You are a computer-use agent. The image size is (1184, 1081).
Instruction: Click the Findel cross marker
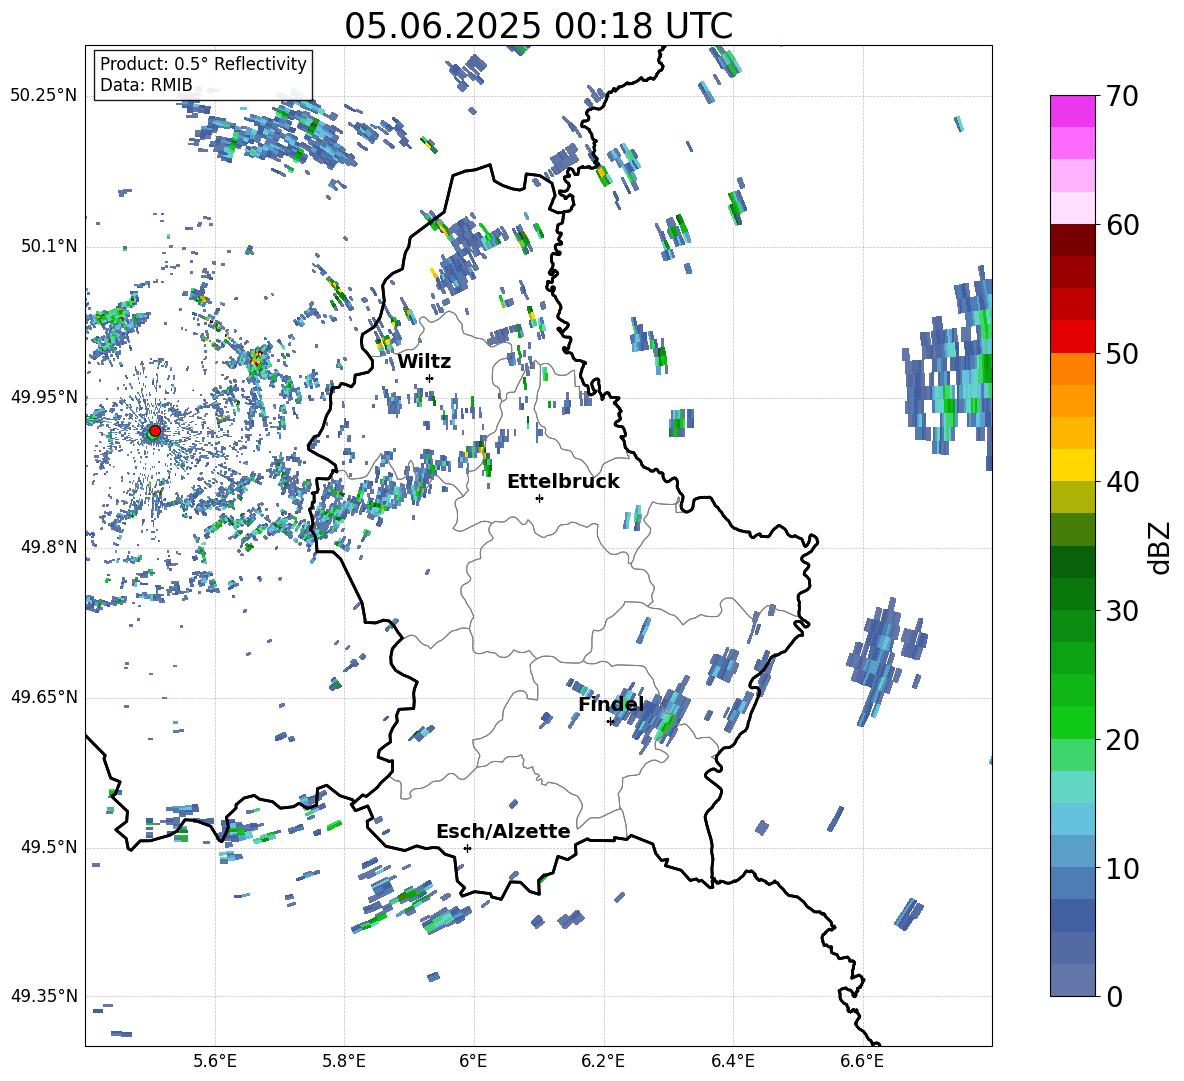(610, 722)
